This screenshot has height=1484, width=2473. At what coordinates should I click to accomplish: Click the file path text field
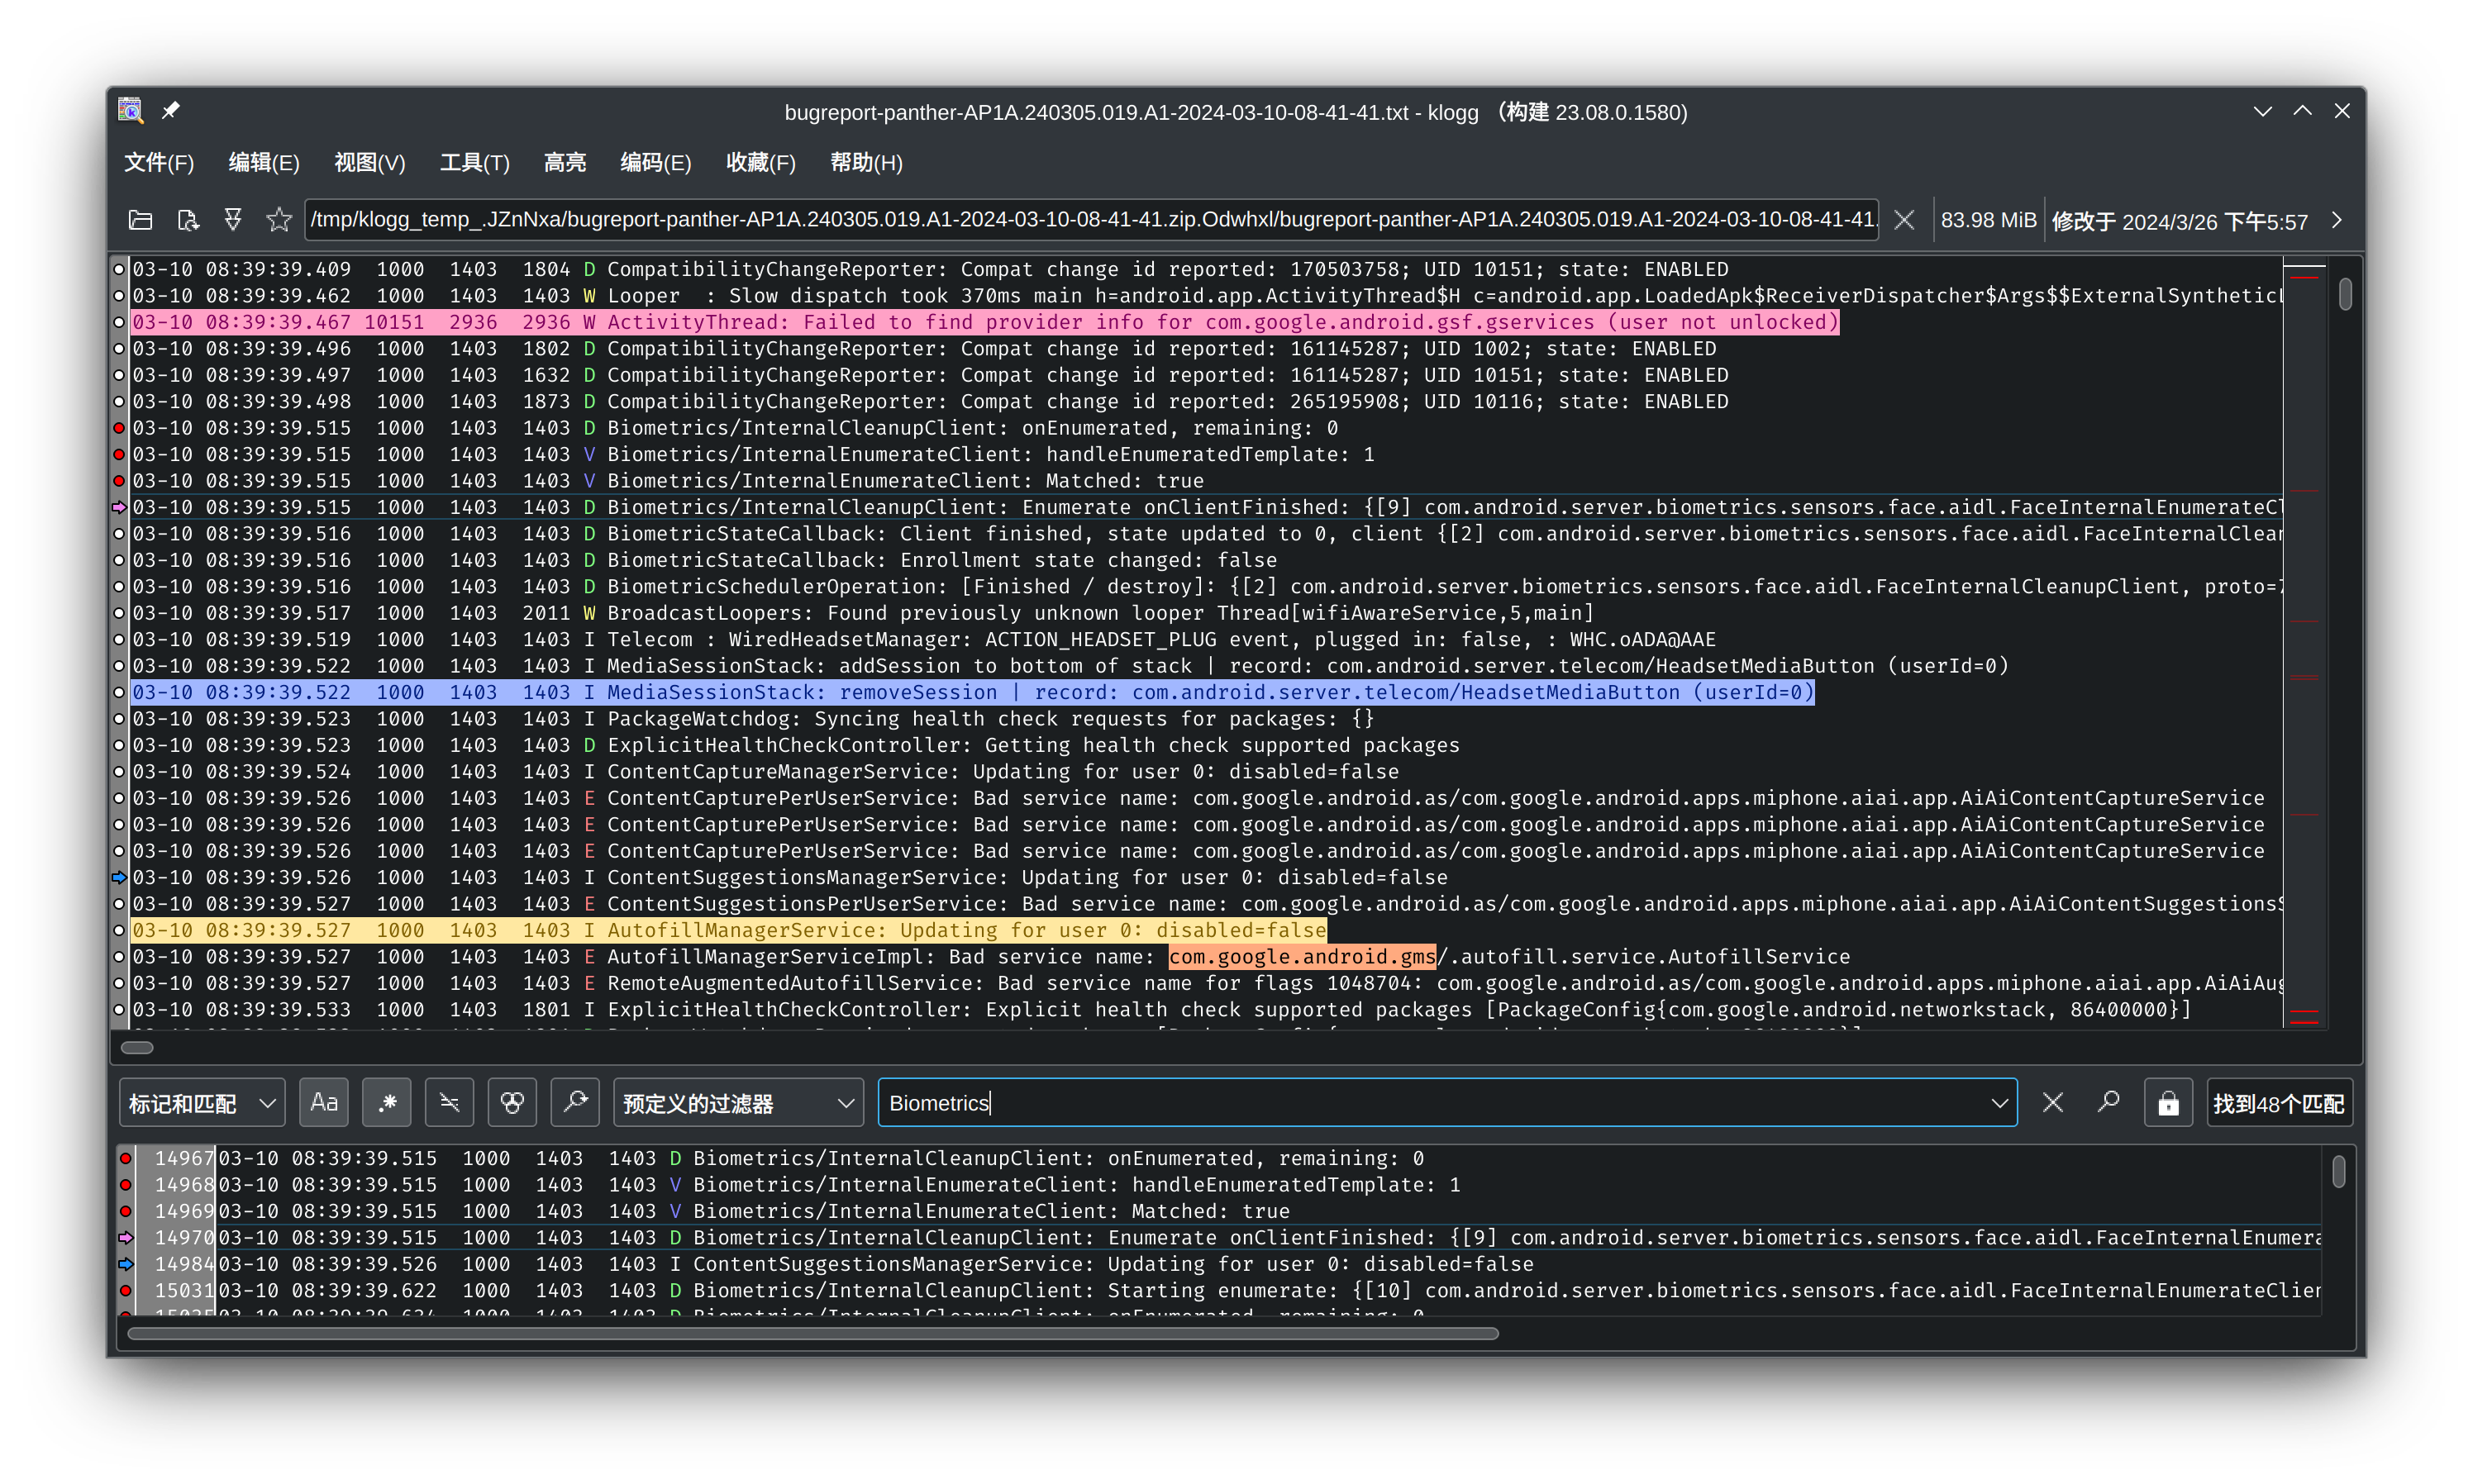pyautogui.click(x=1092, y=220)
